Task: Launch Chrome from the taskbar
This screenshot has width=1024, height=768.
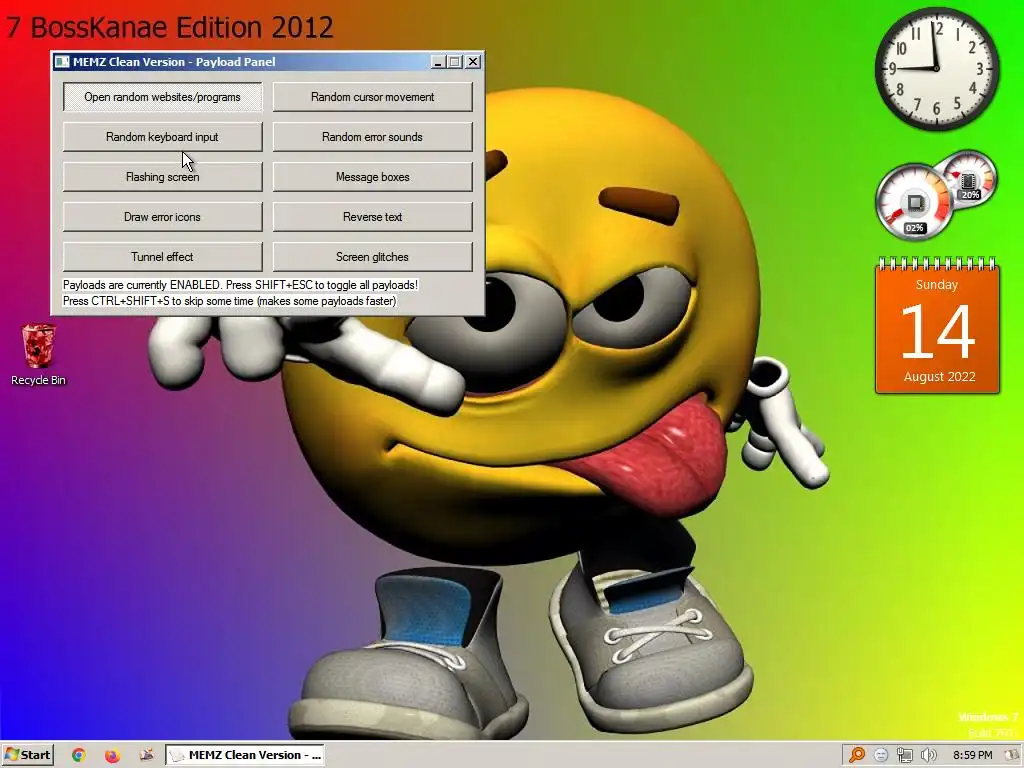Action: 78,755
